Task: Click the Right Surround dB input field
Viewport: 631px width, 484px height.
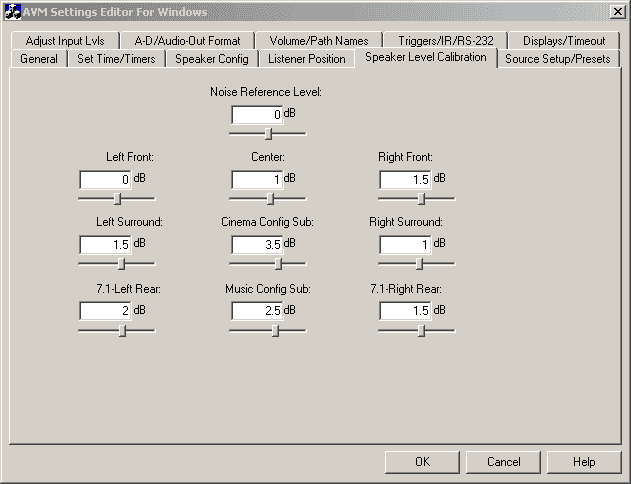Action: [x=405, y=244]
